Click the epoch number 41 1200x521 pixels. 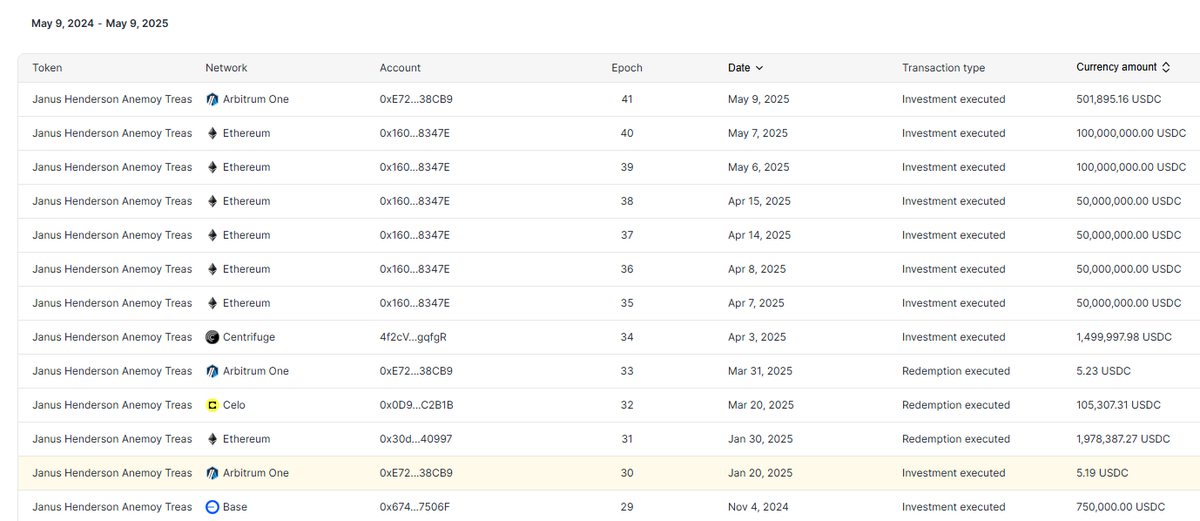[x=627, y=100]
